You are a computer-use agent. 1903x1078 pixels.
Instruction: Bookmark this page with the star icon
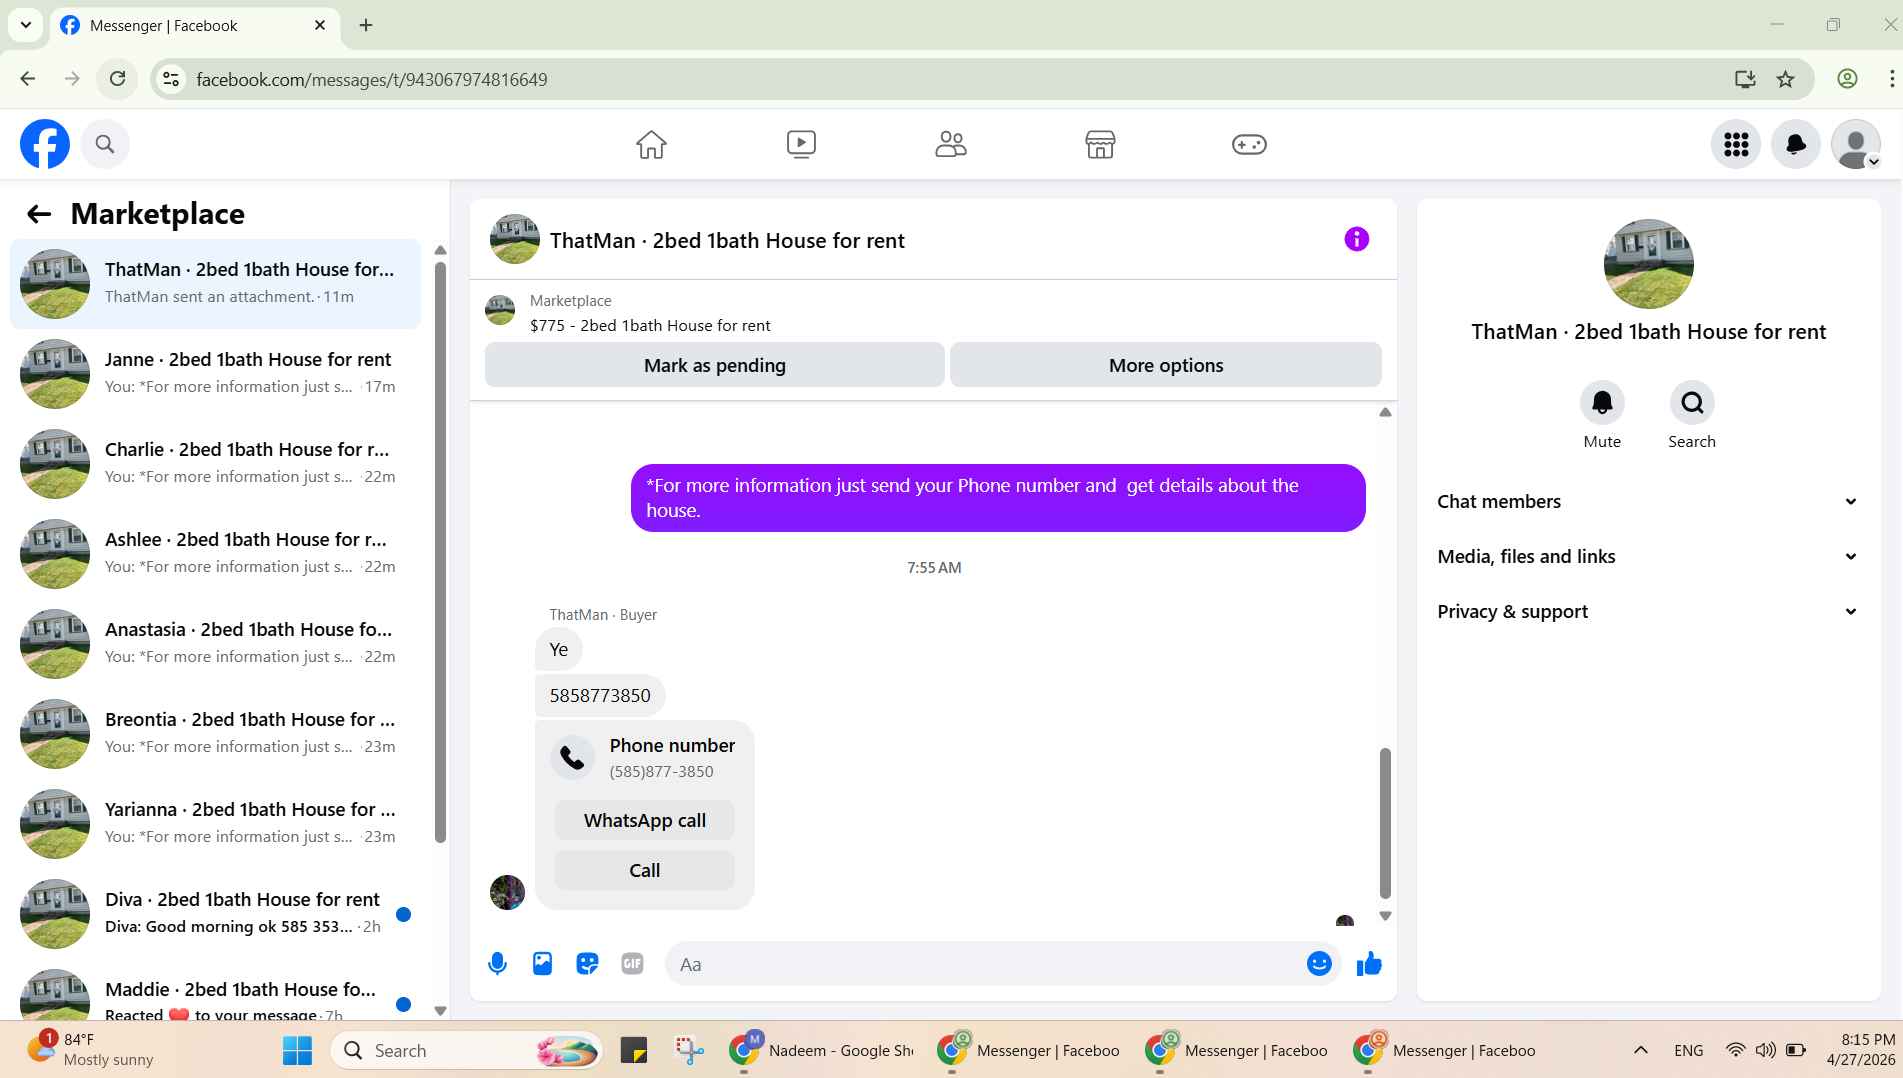(1785, 79)
